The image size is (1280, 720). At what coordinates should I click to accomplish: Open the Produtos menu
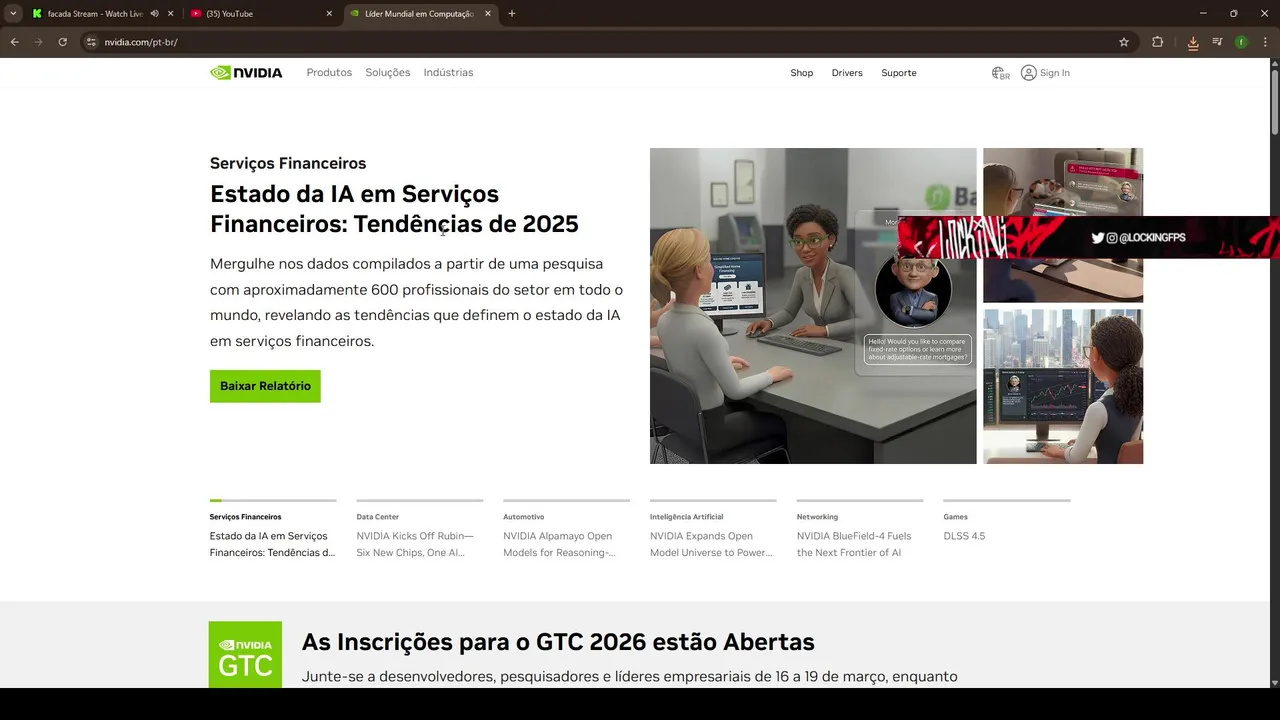(329, 73)
